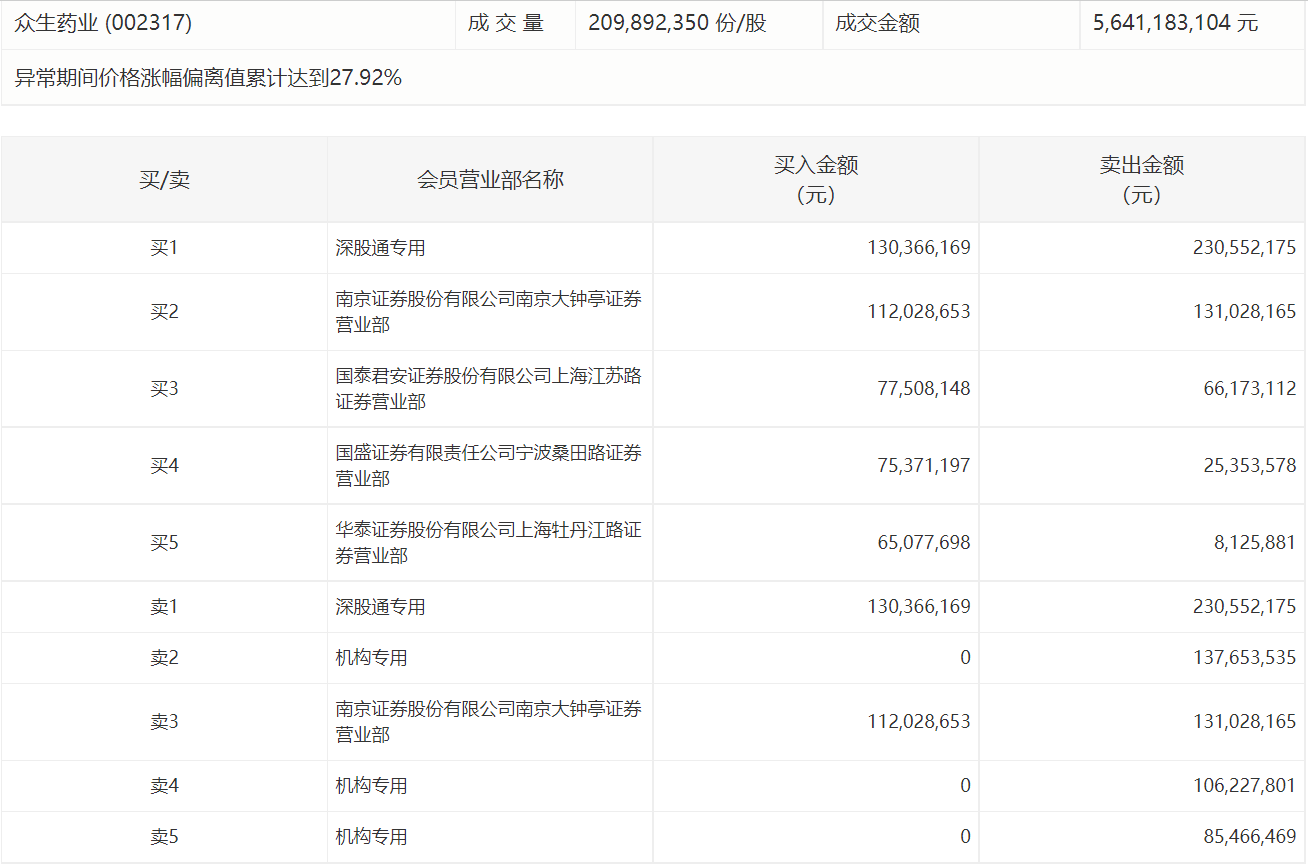Click 华泰证券上海牡丹江路证券营业部 name
This screenshot has width=1308, height=864.
coord(489,543)
